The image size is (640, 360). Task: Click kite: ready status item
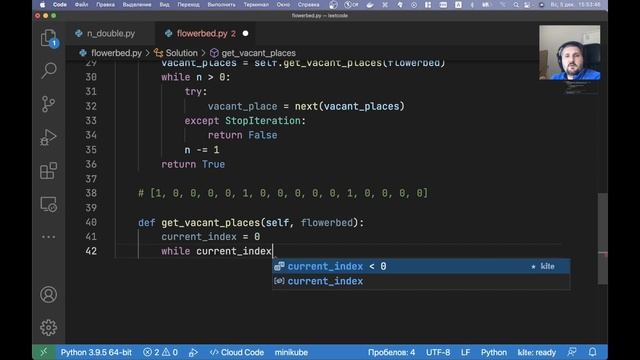(536, 352)
